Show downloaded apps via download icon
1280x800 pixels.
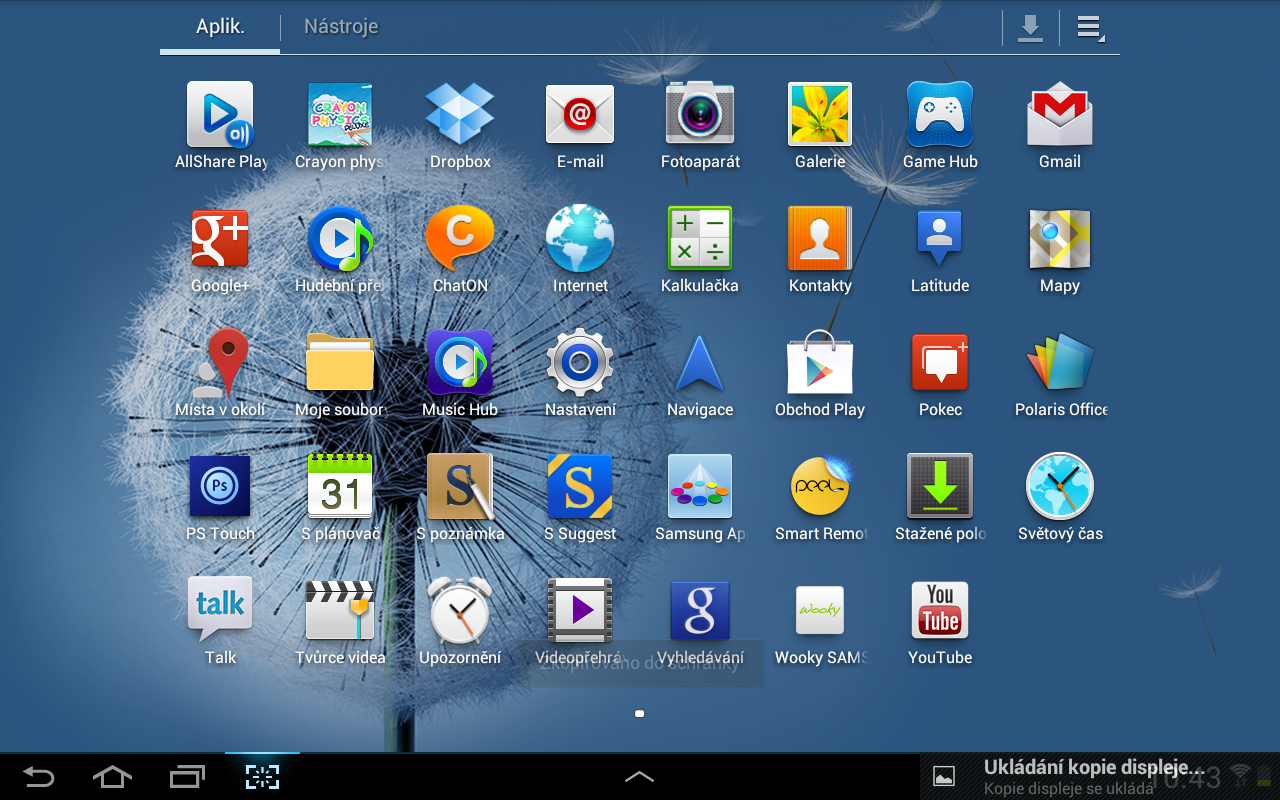point(1030,28)
